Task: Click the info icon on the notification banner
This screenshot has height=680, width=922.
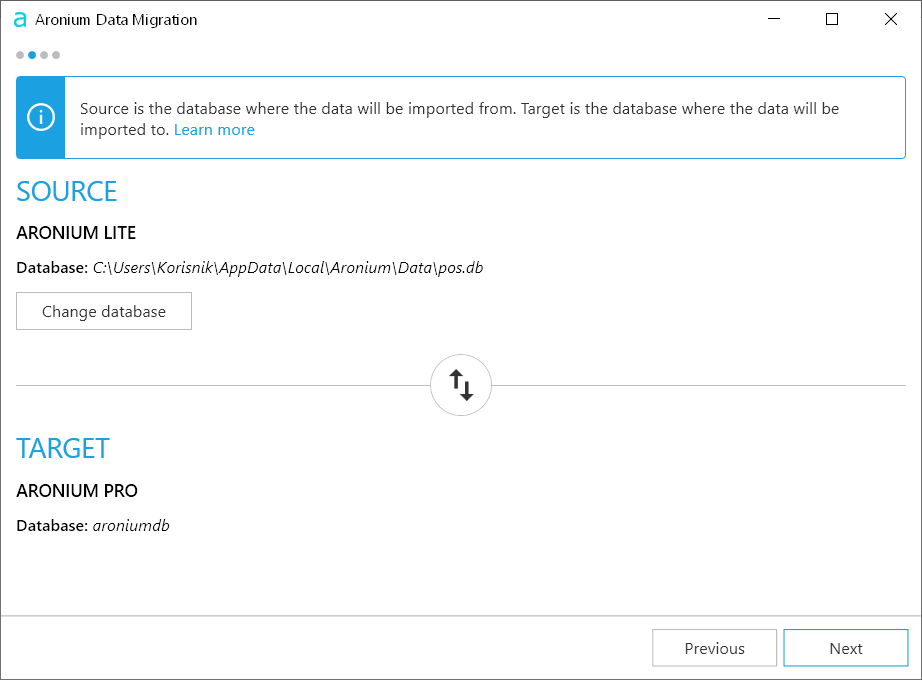Action: tap(40, 117)
